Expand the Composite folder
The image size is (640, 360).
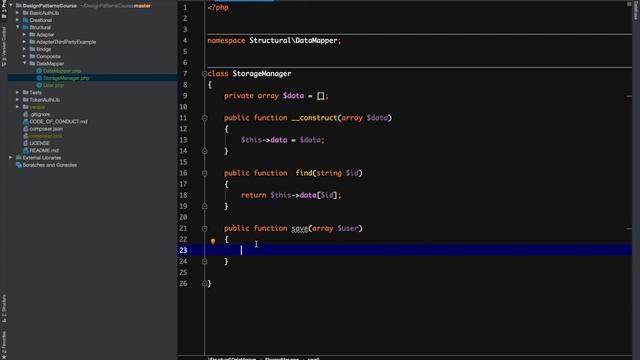24,56
